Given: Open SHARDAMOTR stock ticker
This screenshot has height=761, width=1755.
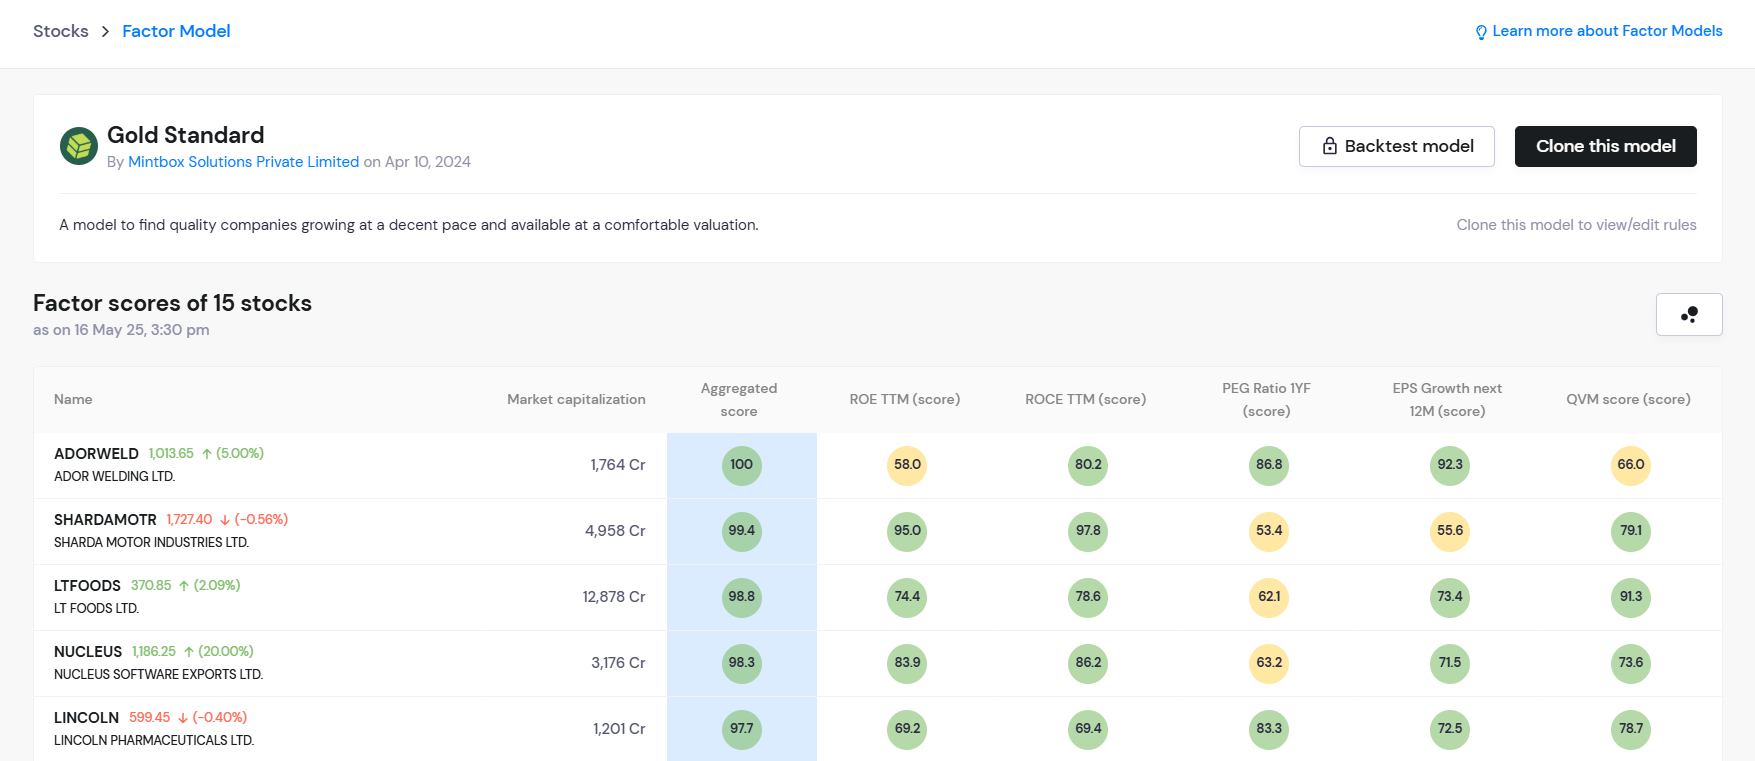Looking at the screenshot, I should click(x=105, y=520).
